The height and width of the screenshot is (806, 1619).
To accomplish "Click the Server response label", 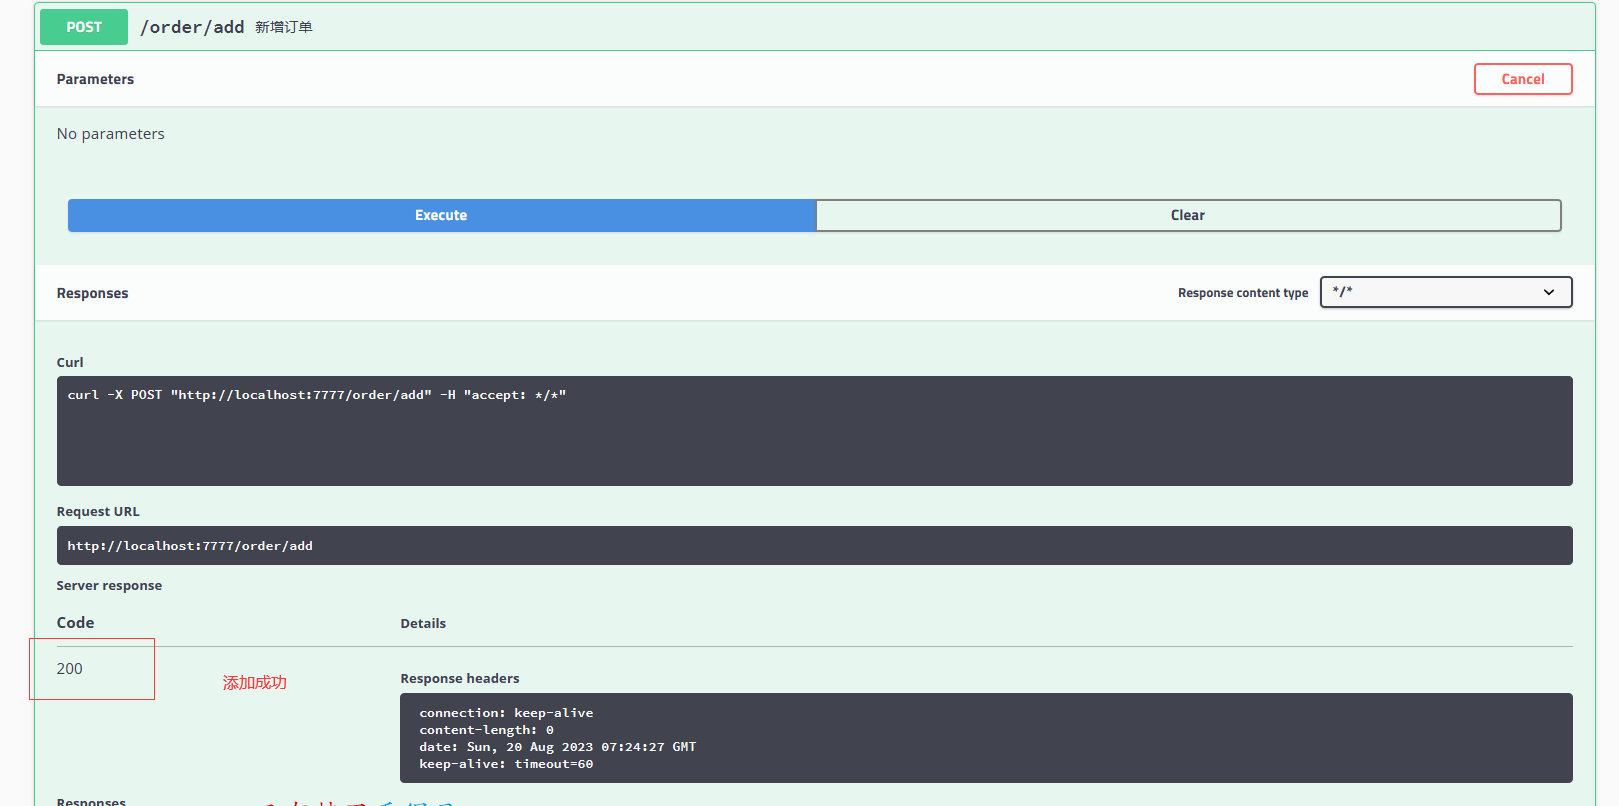I will 109,586.
